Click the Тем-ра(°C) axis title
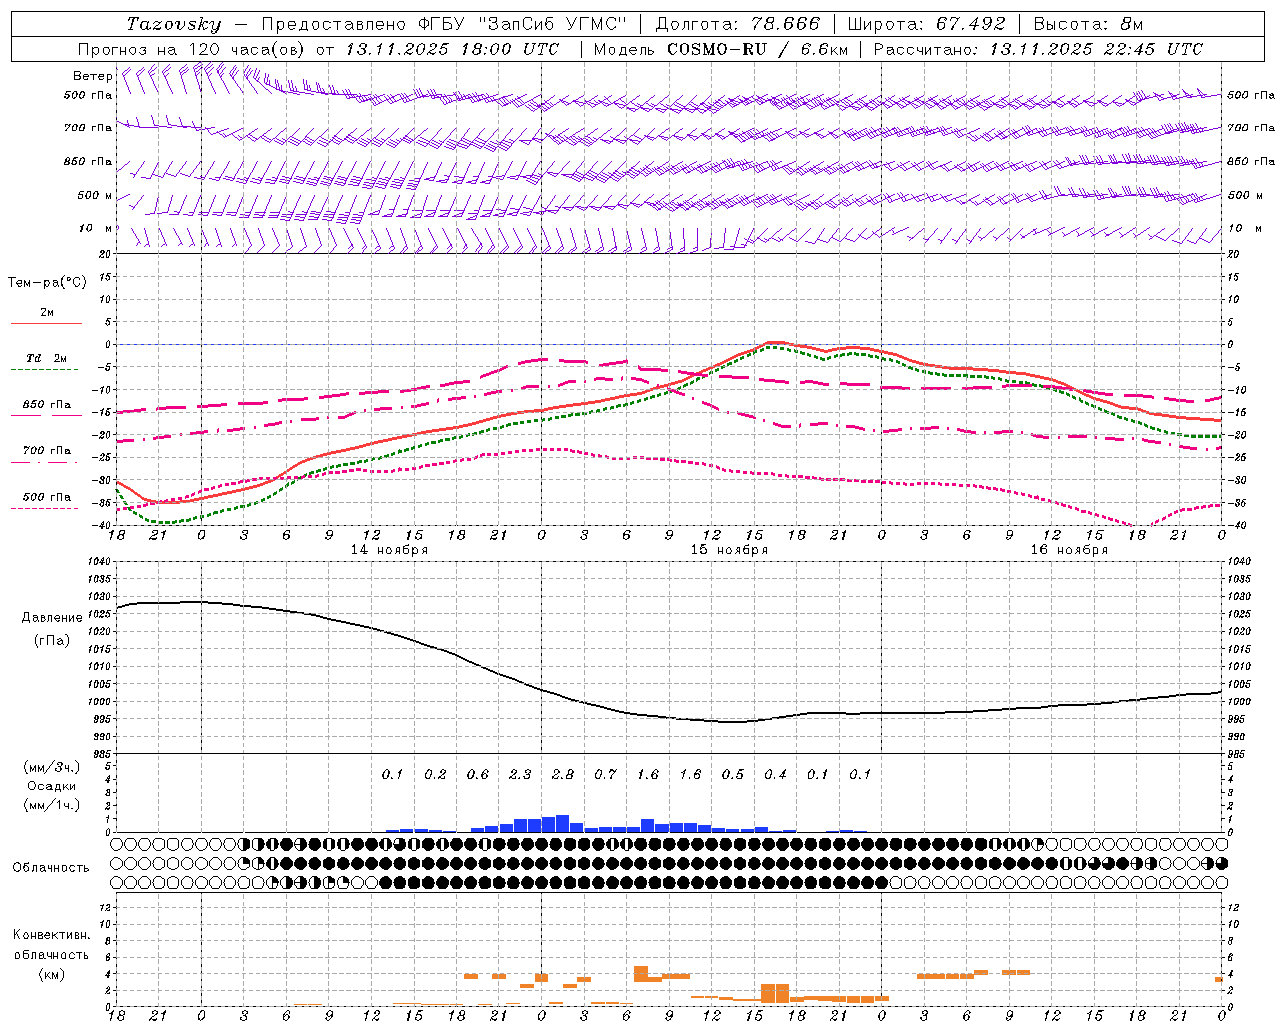This screenshot has height=1024, width=1280. pyautogui.click(x=47, y=283)
